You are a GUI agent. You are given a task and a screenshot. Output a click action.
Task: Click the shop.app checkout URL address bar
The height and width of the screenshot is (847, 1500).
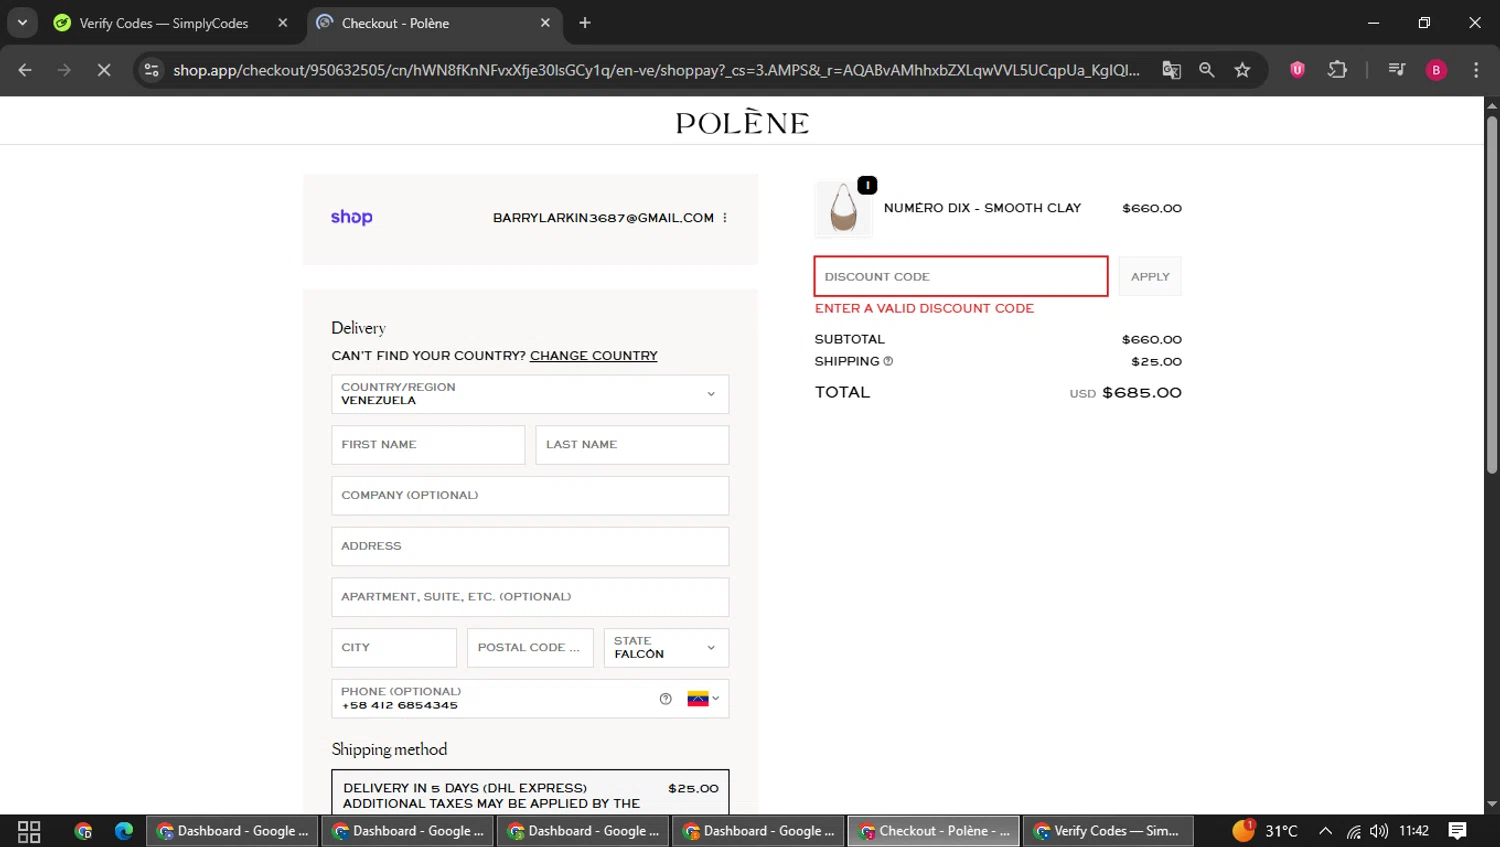655,70
